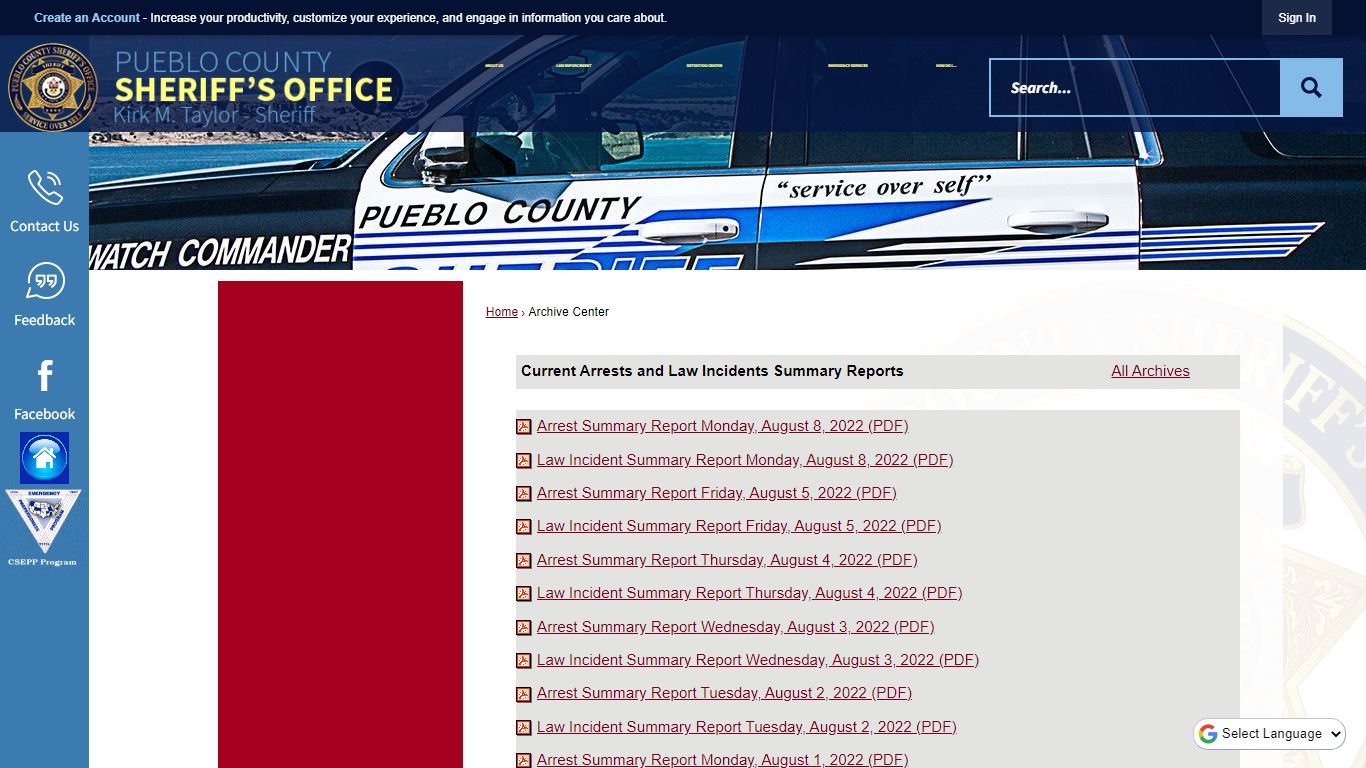Screen dimensions: 1366x768
Task: Open the Law Enforcement menu
Action: click(574, 66)
